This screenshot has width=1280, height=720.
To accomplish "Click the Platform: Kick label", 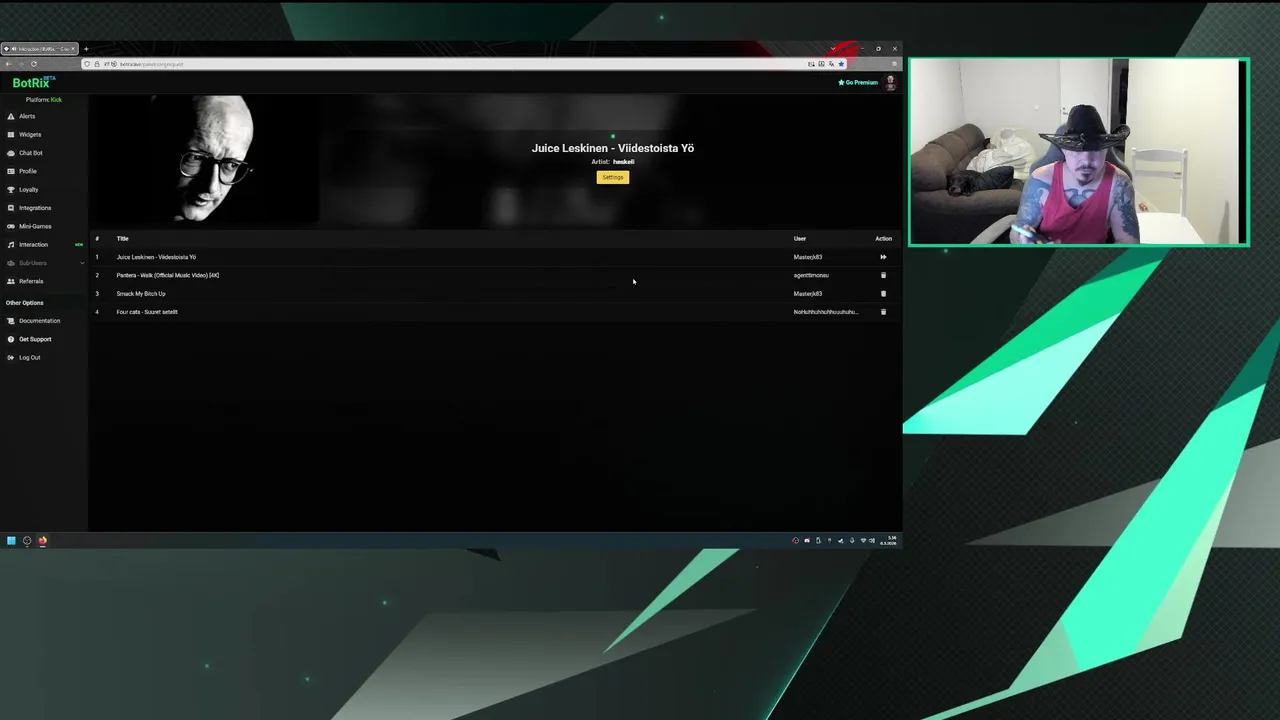I will [44, 100].
